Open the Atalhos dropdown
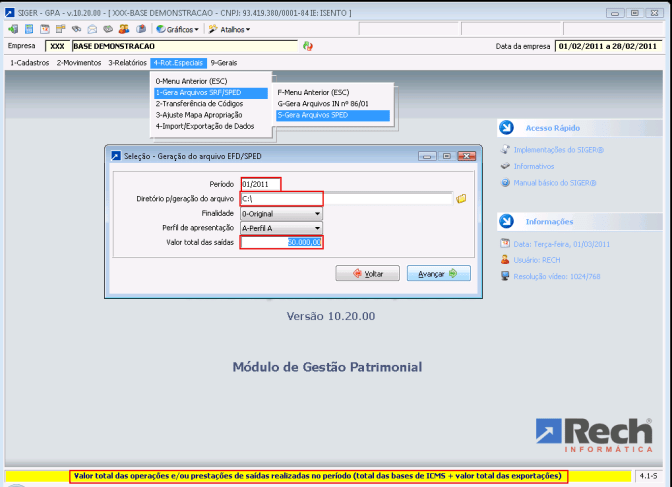Image resolution: width=672 pixels, height=487 pixels. point(229,29)
